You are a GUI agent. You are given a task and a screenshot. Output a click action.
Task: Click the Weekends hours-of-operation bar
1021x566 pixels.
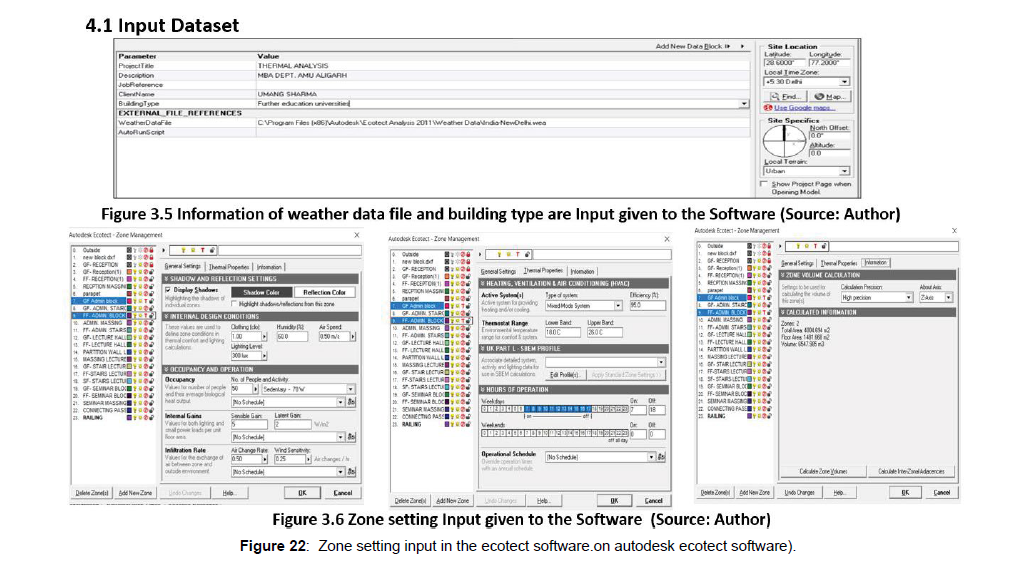tap(555, 433)
